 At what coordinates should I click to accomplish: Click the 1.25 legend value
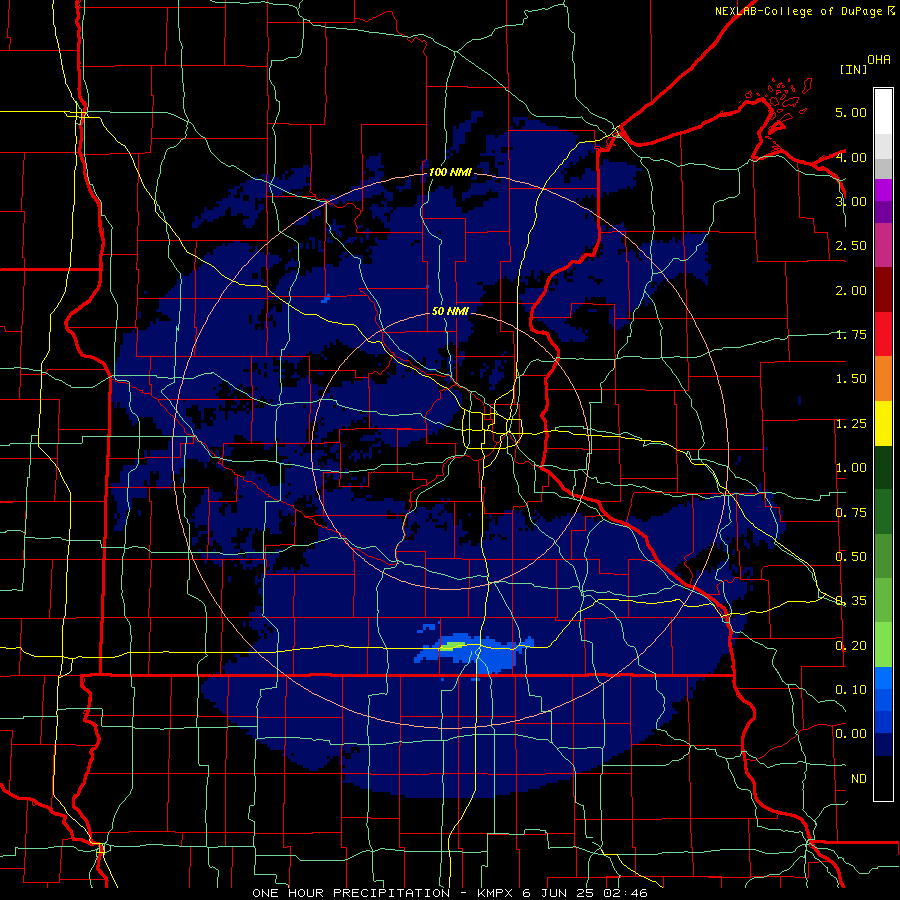(851, 424)
